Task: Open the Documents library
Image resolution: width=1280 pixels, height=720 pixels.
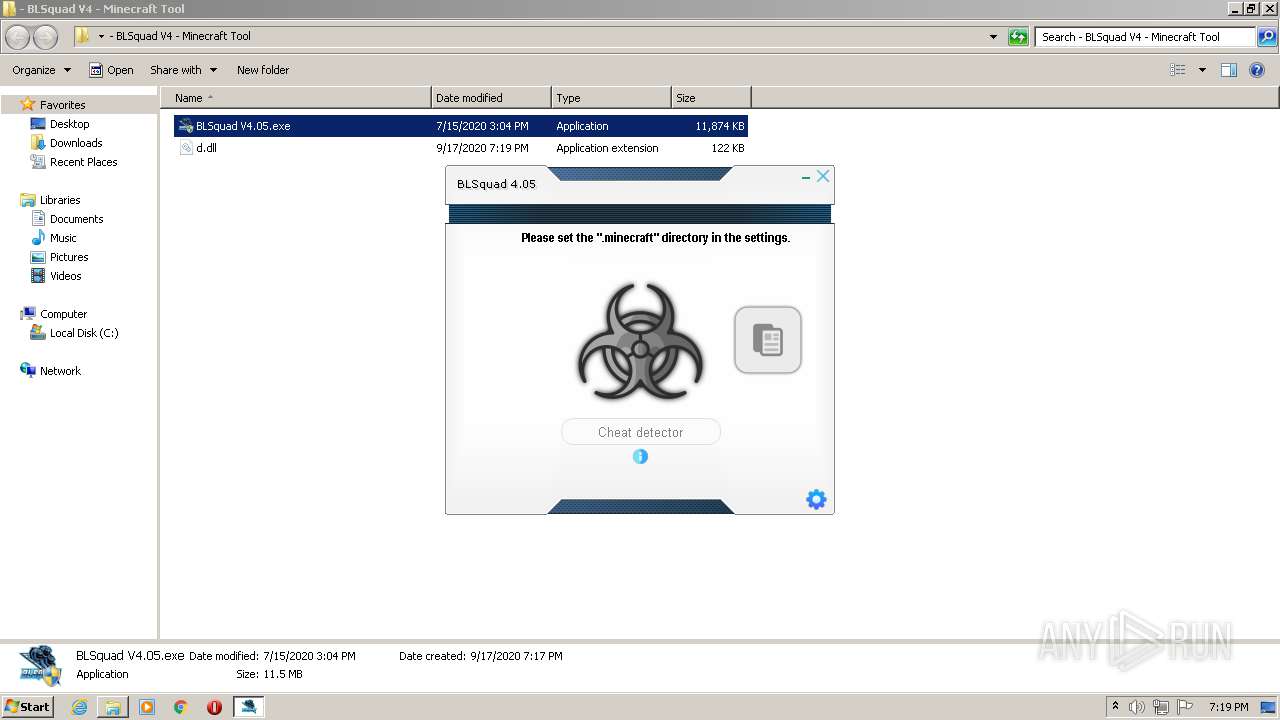Action: click(x=76, y=219)
